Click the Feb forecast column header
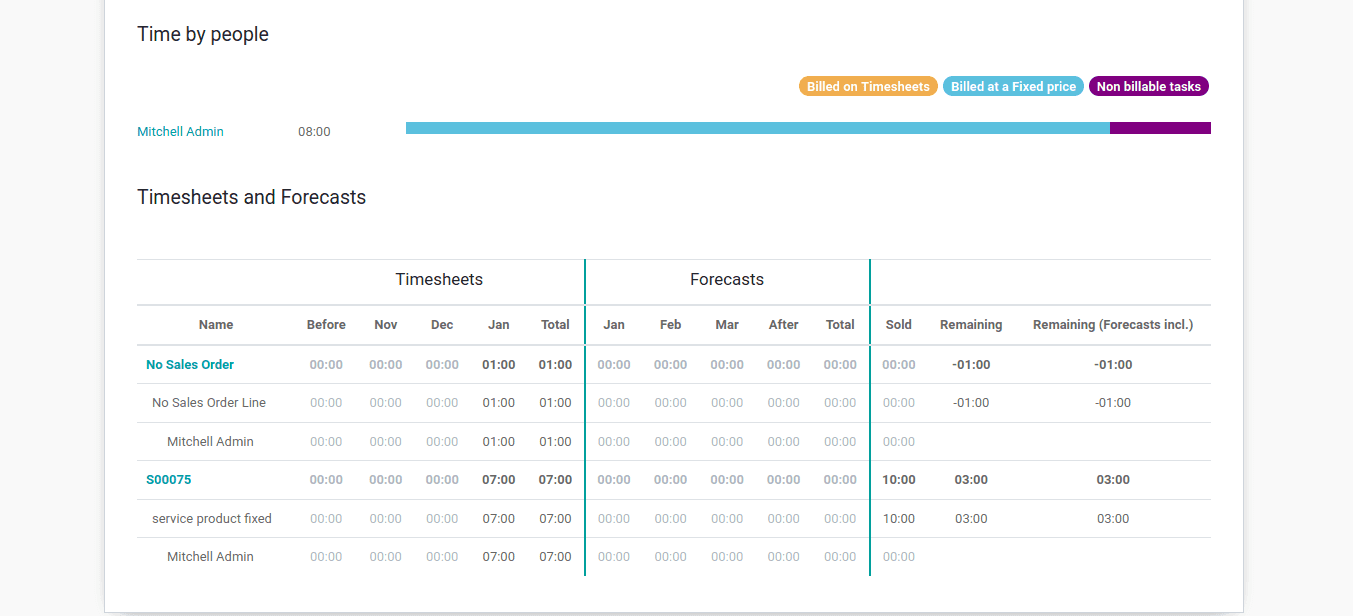1353x616 pixels. tap(671, 325)
